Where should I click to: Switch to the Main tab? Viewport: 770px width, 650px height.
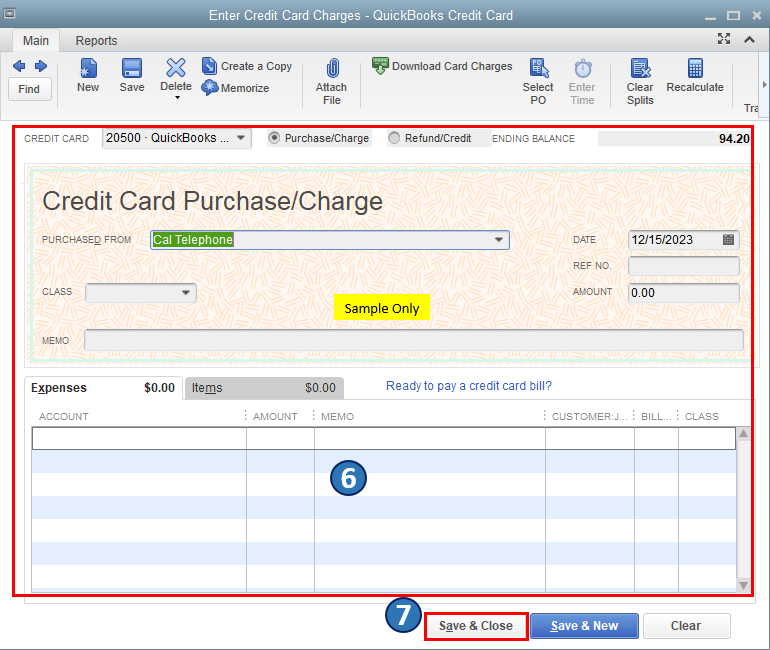(36, 41)
